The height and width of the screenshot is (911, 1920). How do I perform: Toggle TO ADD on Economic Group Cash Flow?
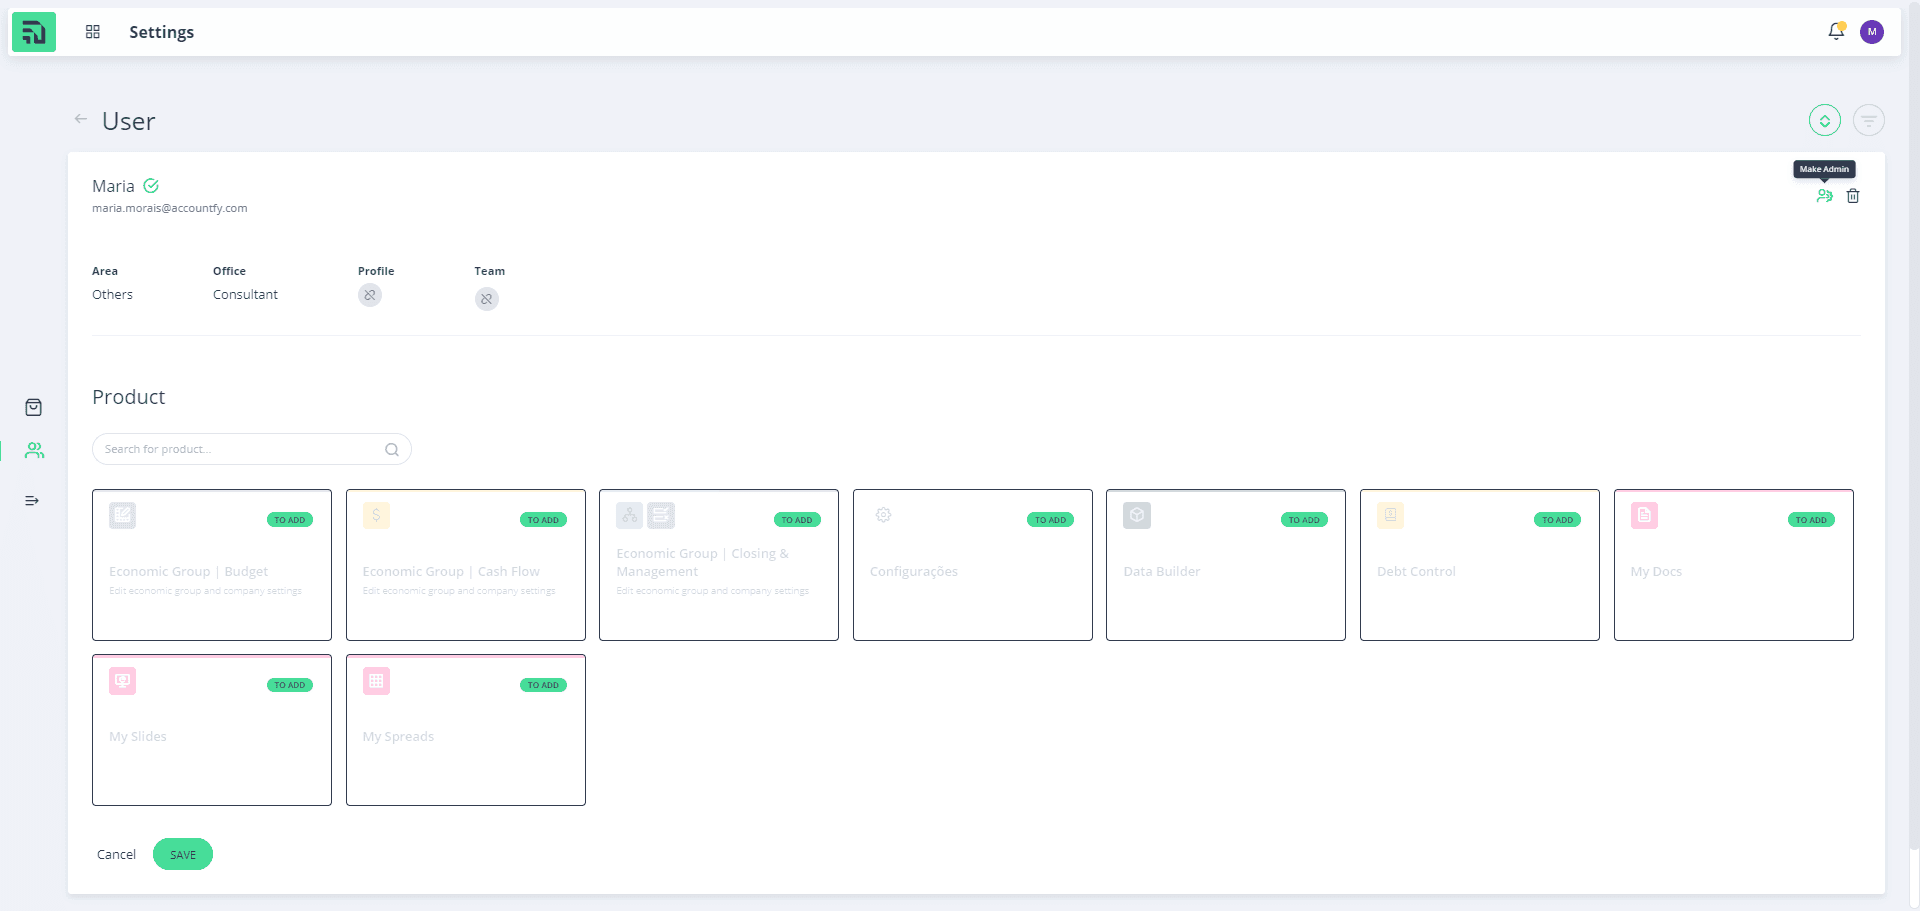point(543,520)
